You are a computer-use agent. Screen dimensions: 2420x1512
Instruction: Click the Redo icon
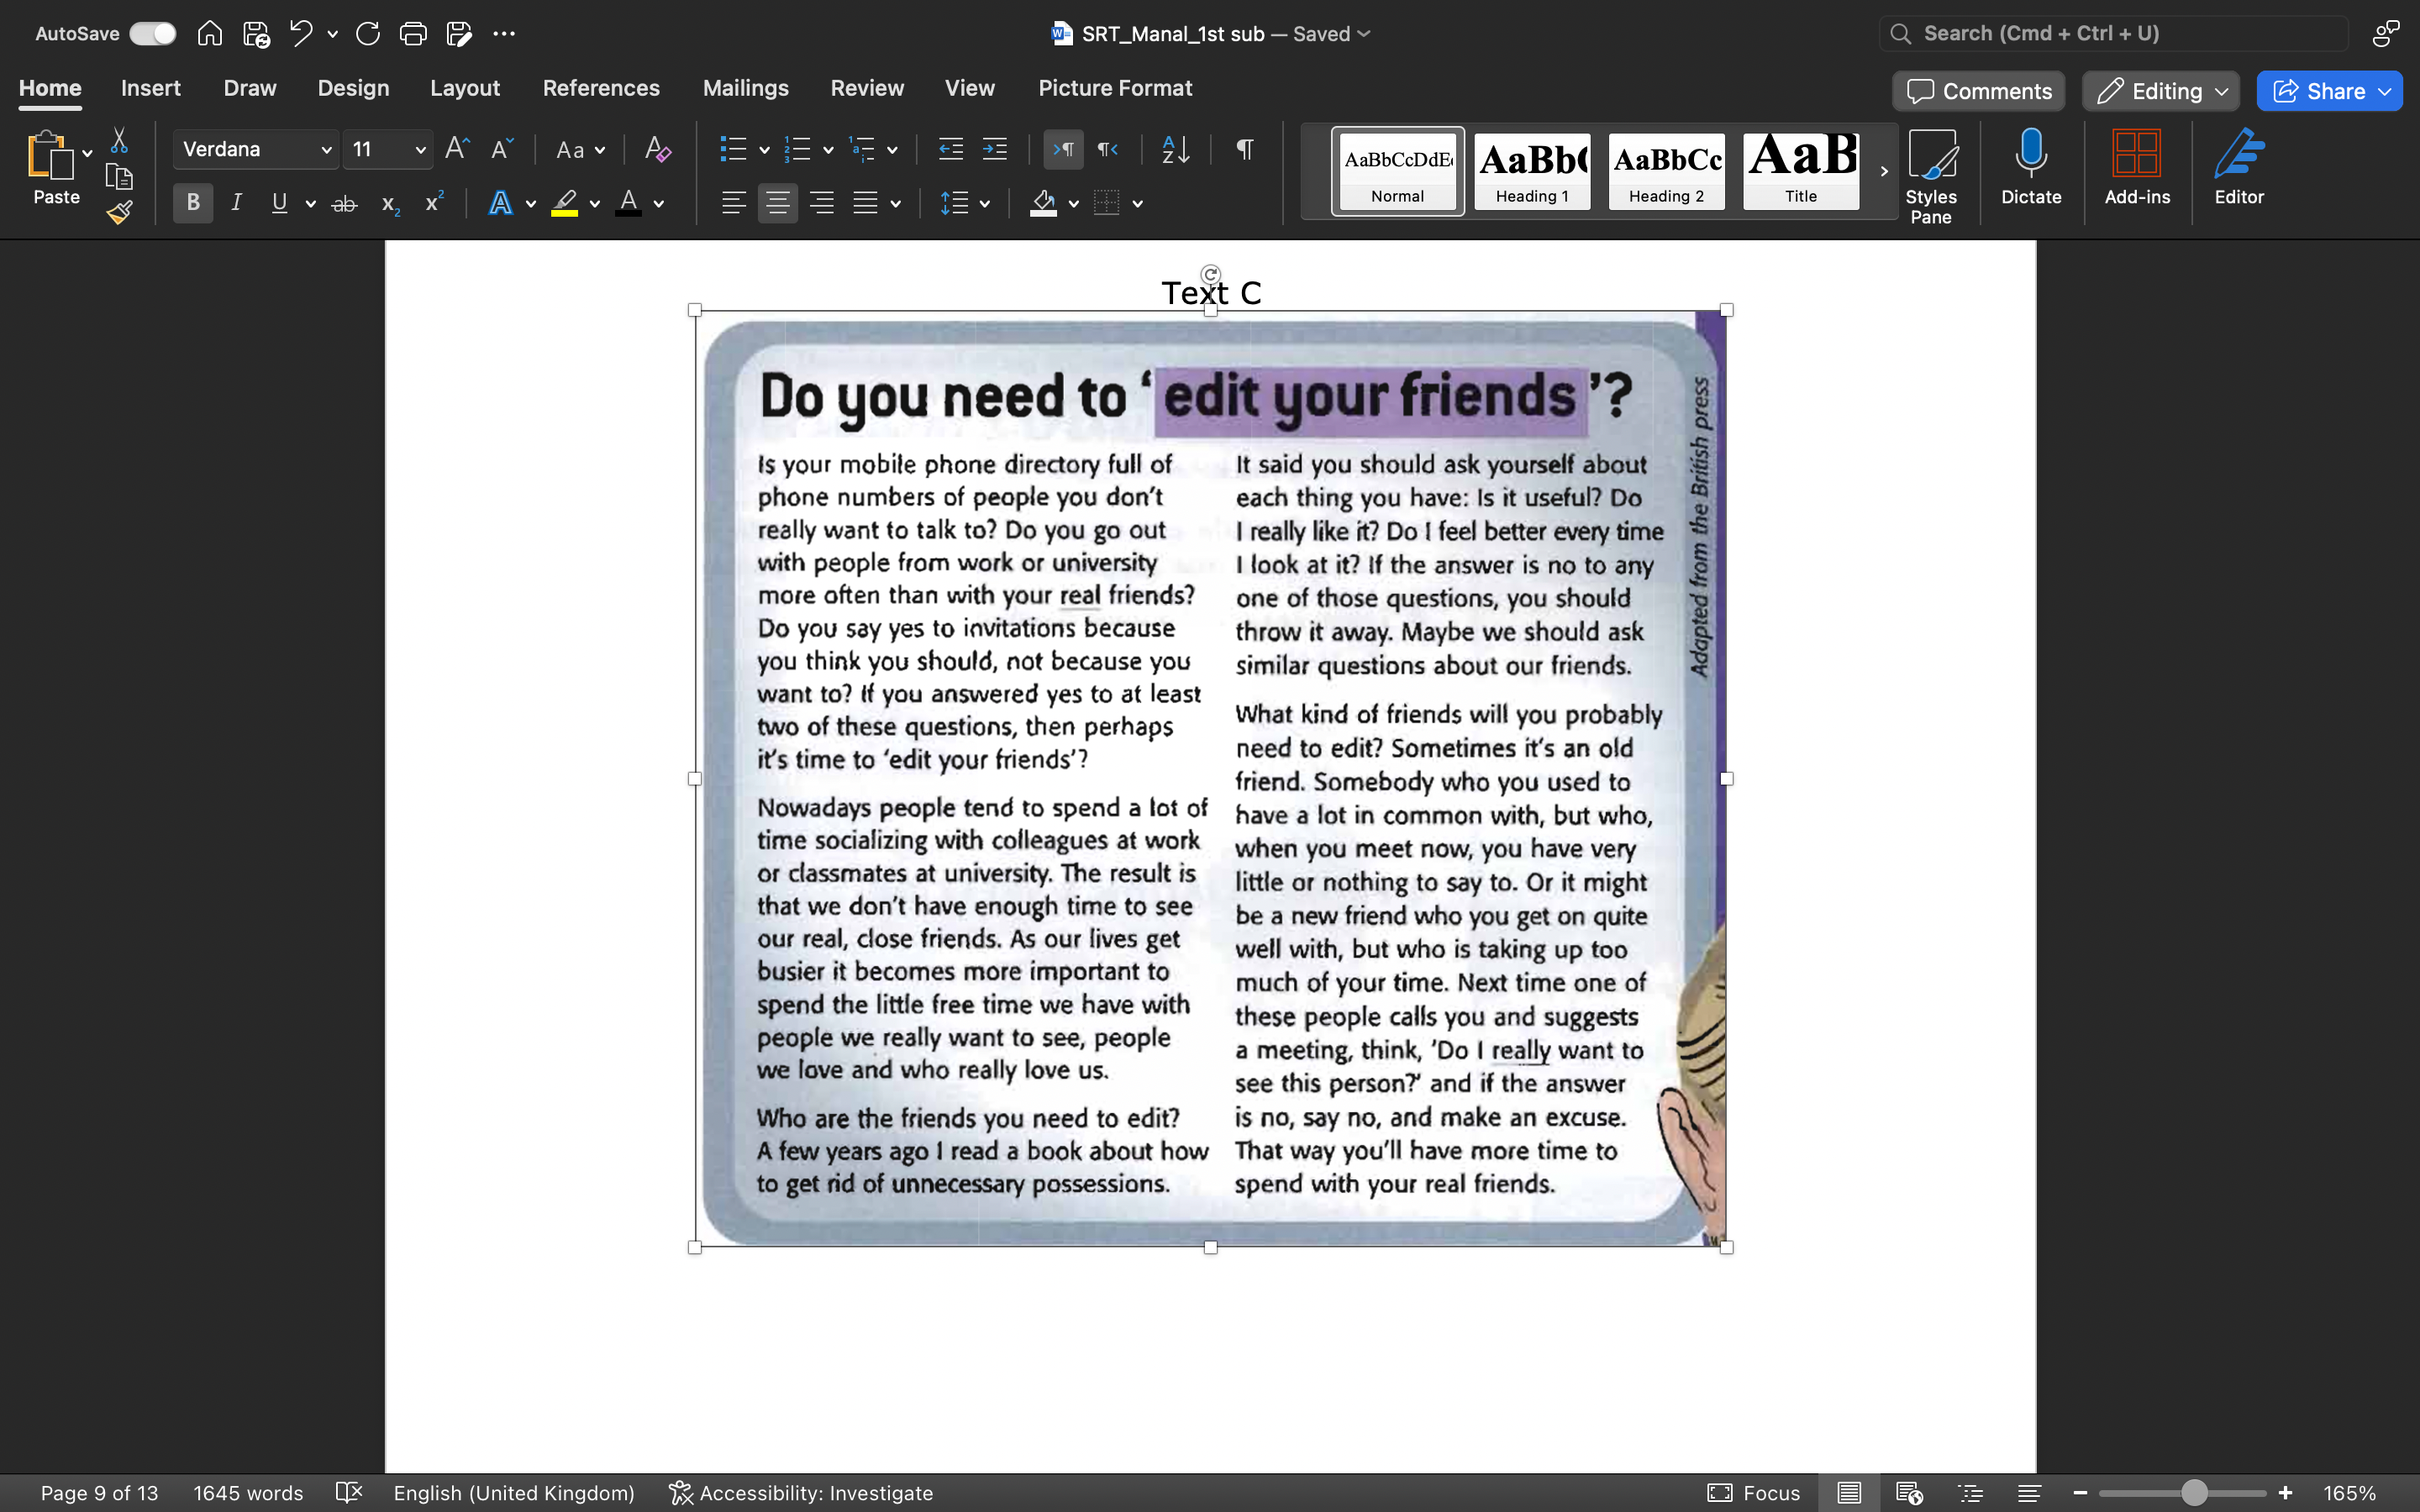tap(367, 33)
